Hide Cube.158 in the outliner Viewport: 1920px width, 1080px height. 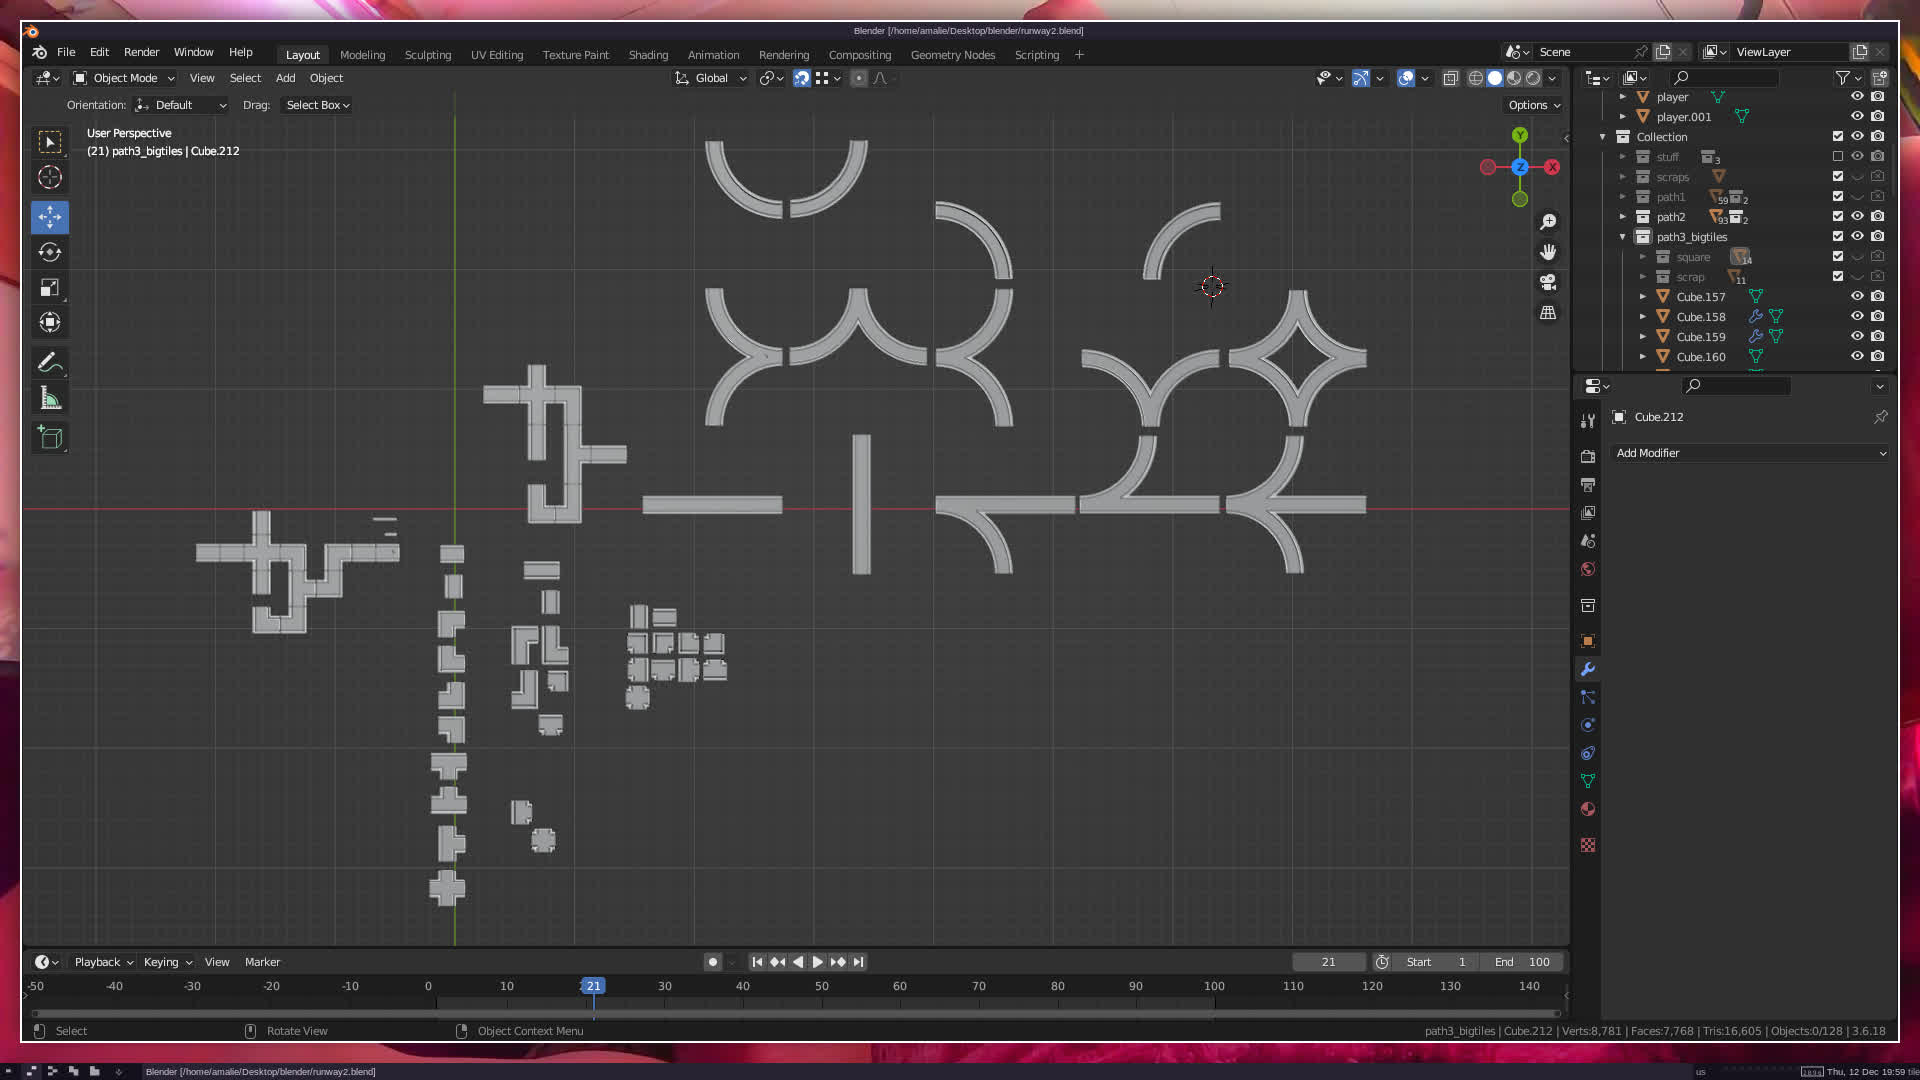(x=1857, y=316)
